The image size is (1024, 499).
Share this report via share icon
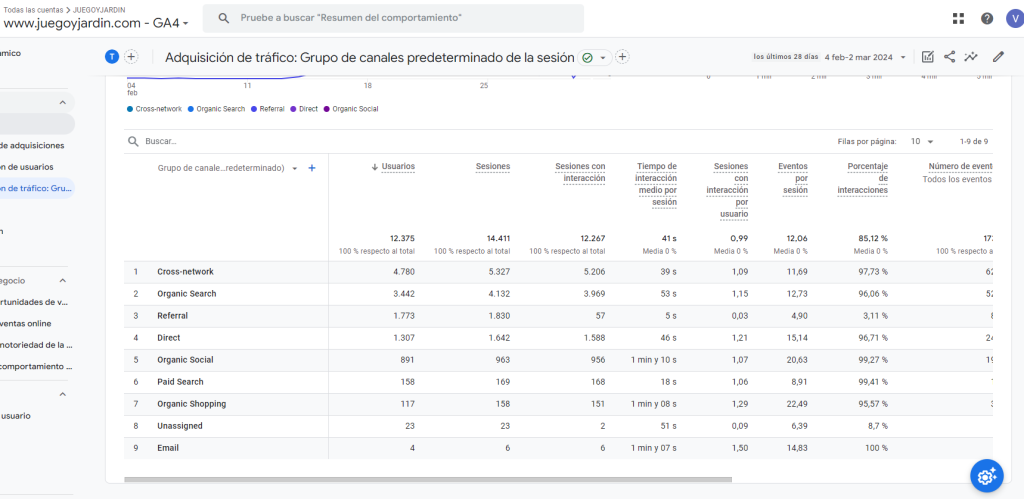click(949, 57)
